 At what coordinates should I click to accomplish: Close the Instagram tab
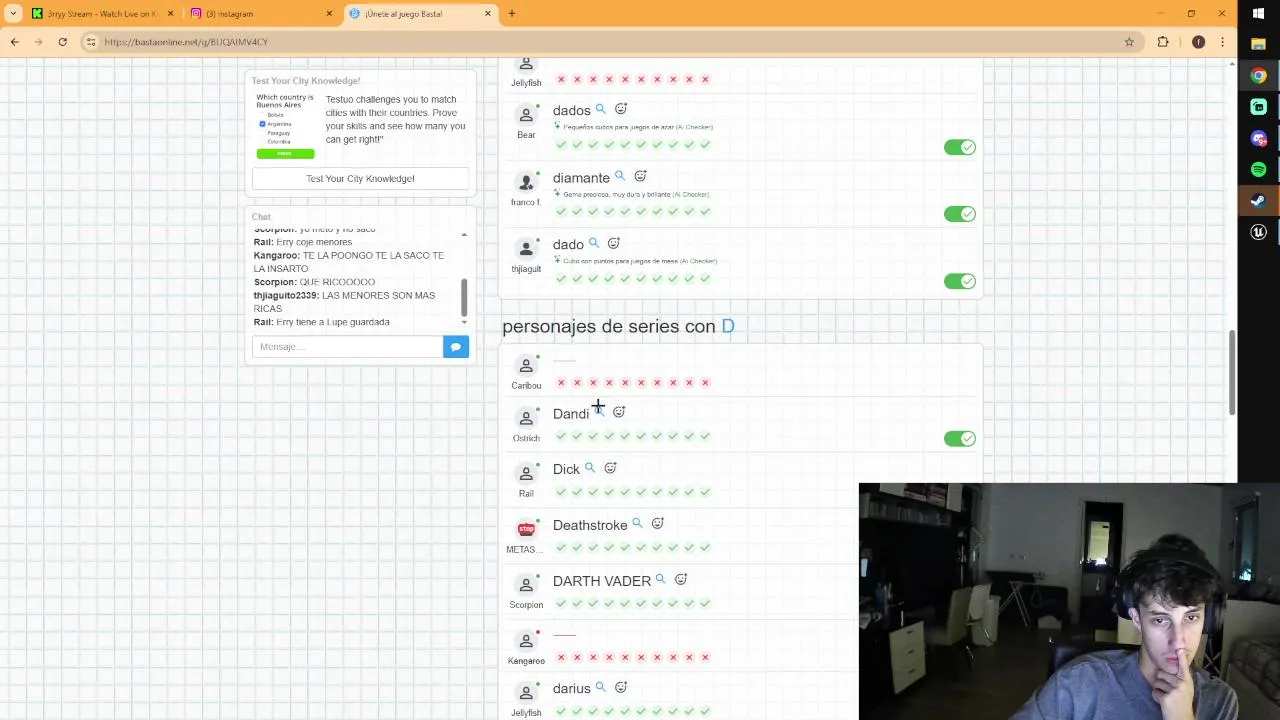[x=329, y=13]
